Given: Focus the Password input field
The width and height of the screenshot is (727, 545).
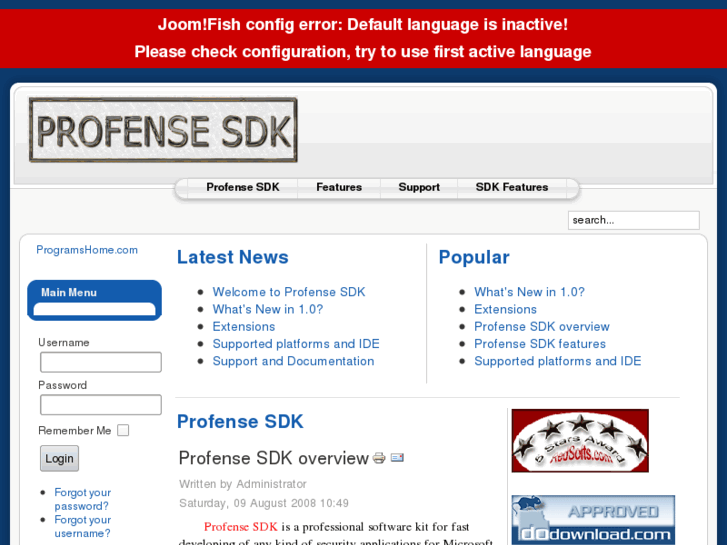Looking at the screenshot, I should click(101, 405).
